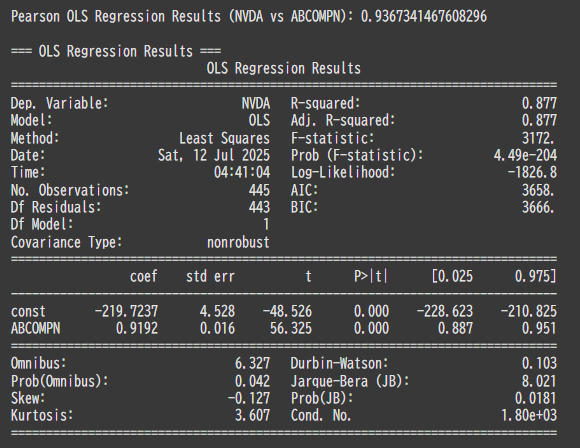Click the Prob (F-statistic) value 4.49e-204

(x=525, y=155)
